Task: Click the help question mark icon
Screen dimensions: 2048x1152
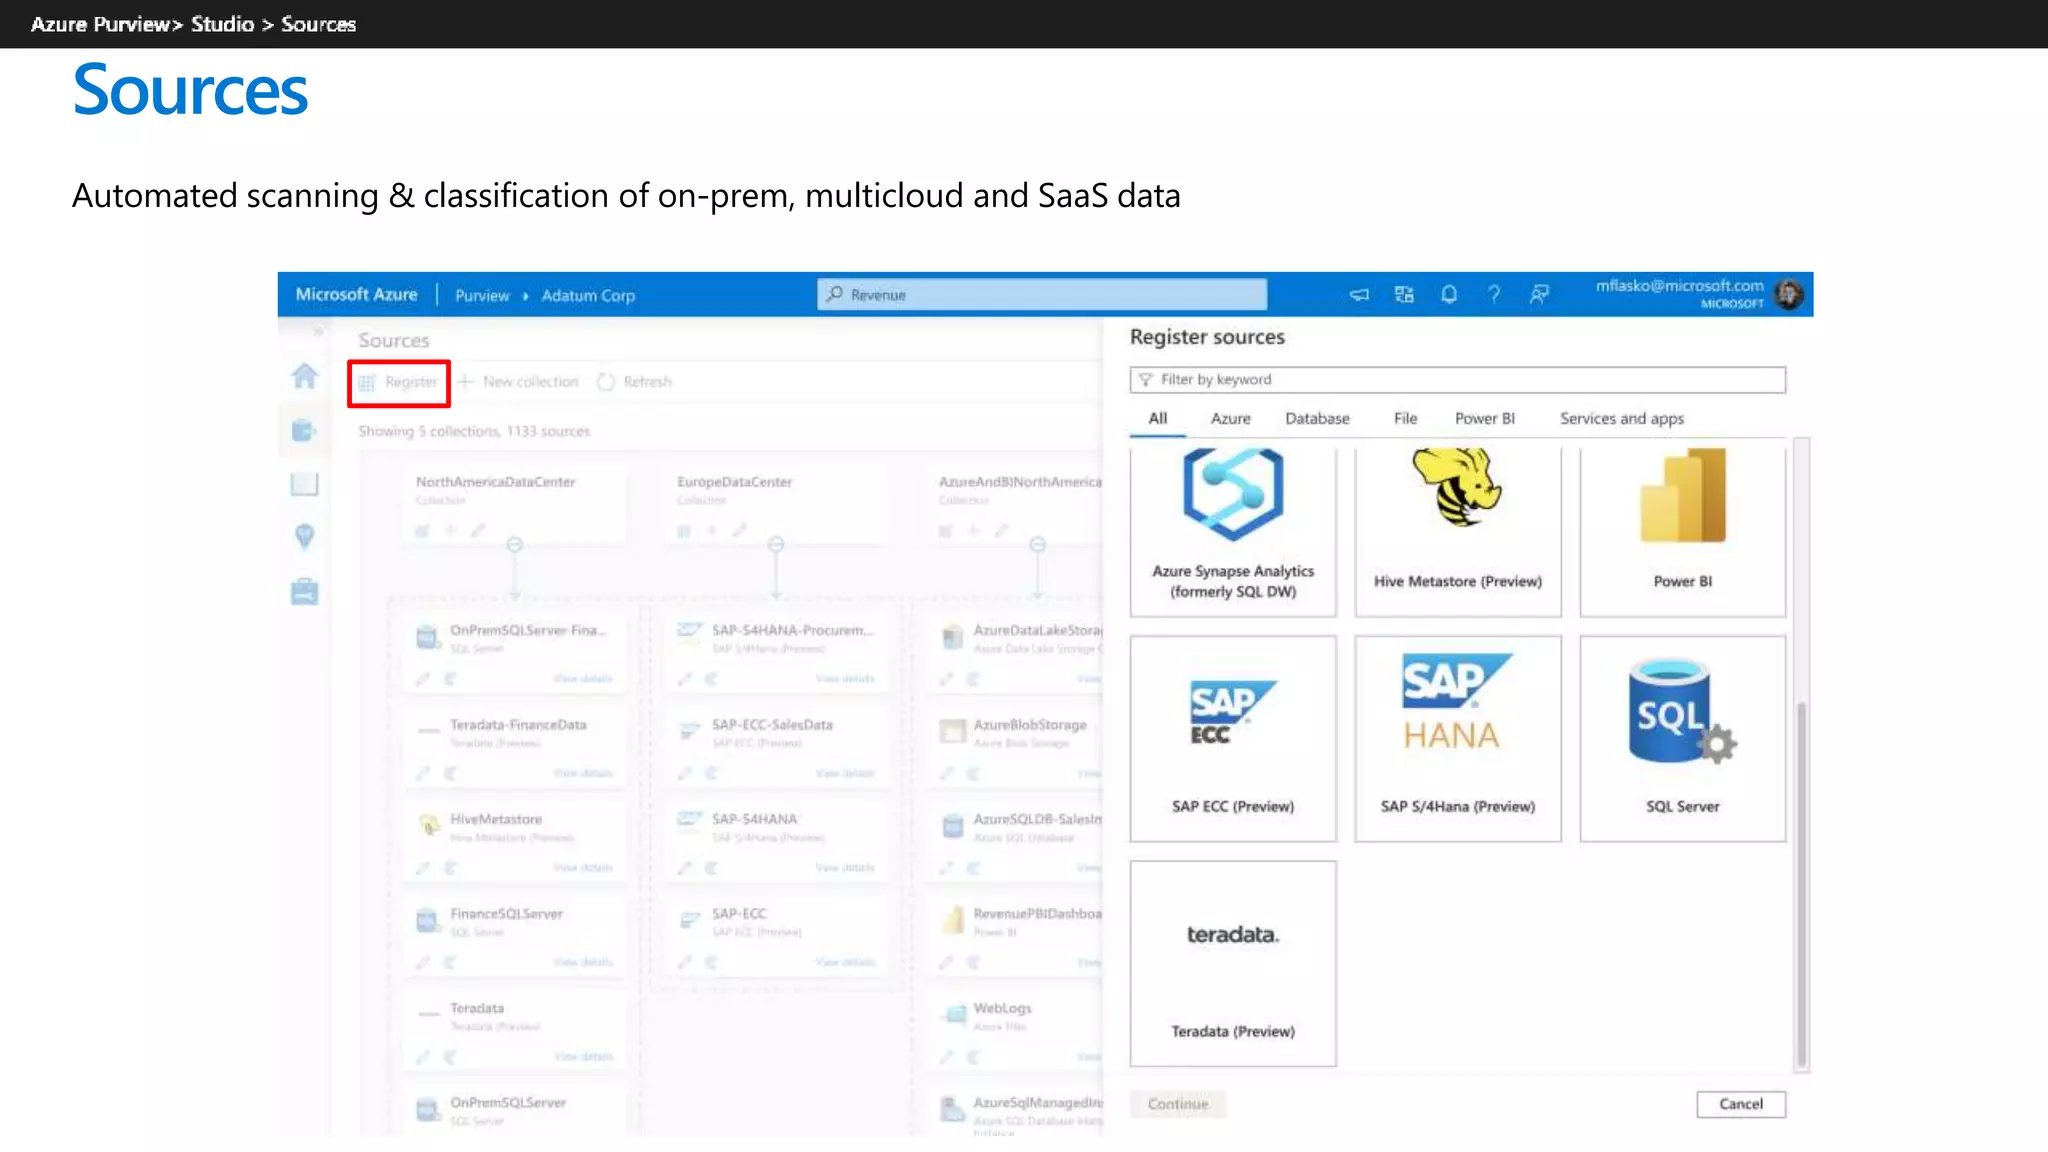Action: pos(1493,294)
